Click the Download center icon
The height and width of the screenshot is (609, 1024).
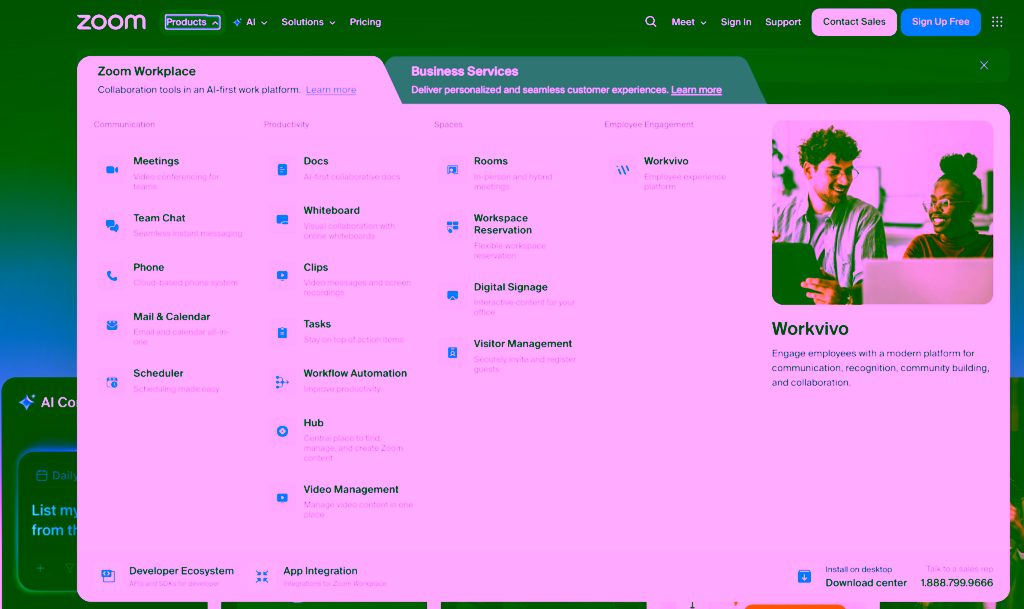(x=804, y=576)
